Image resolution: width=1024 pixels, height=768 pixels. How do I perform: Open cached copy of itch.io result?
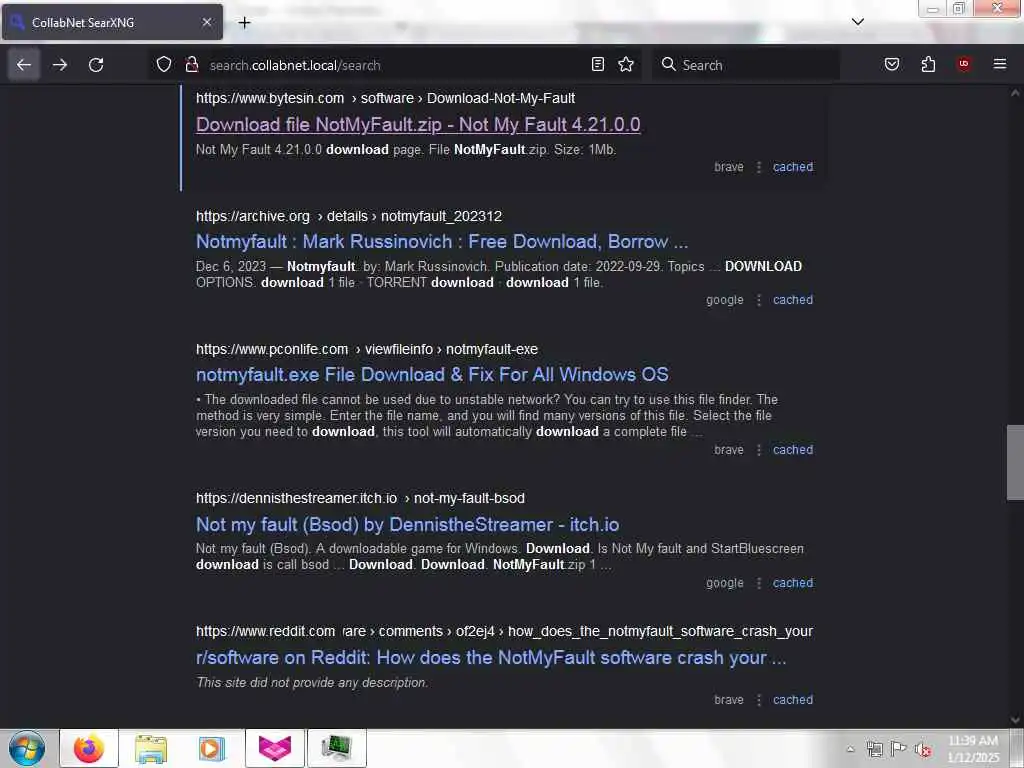point(793,583)
